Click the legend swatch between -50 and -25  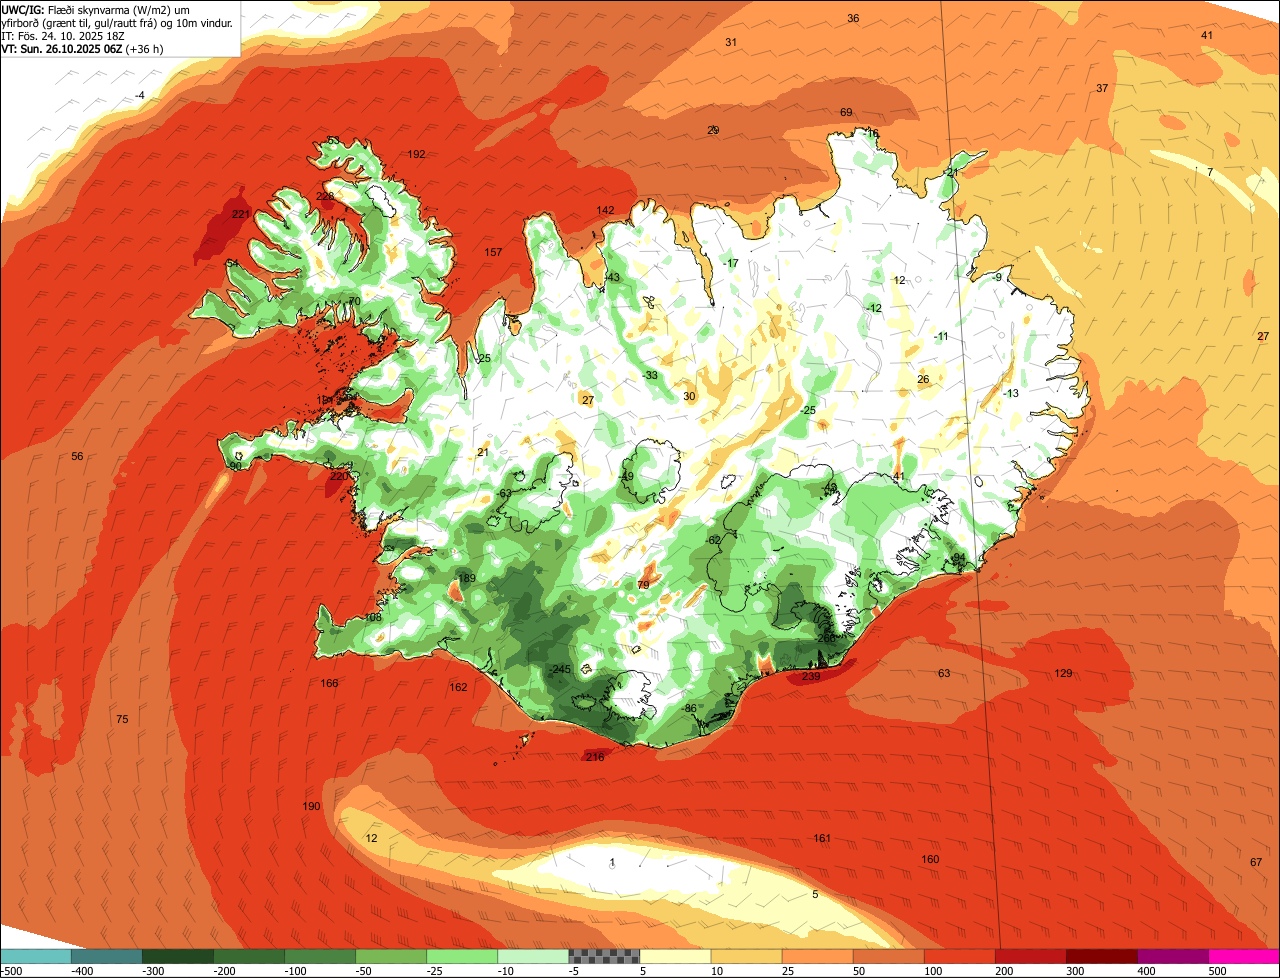click(391, 956)
